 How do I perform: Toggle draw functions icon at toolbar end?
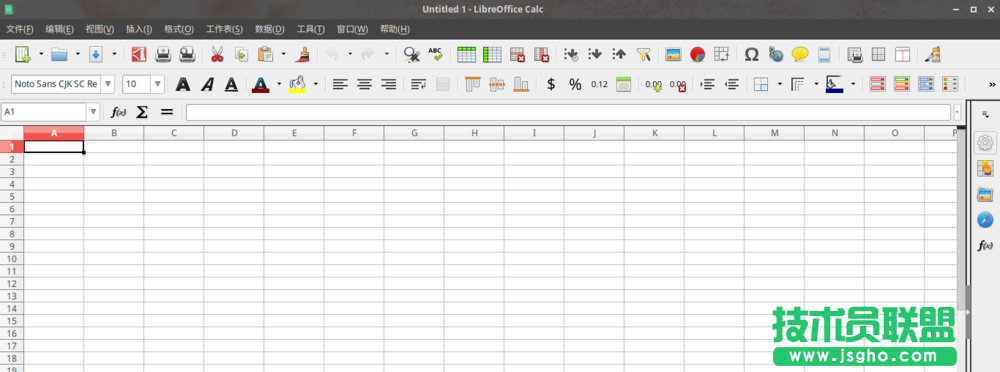932,54
